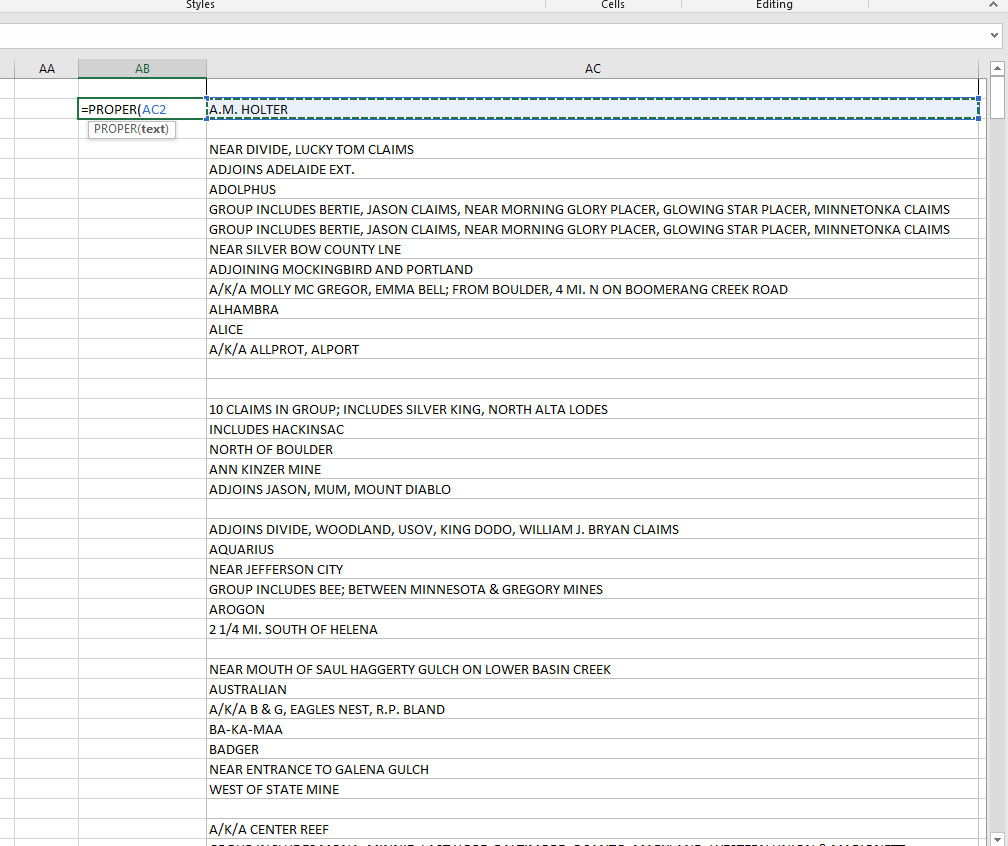Select column AB header
Image resolution: width=1008 pixels, height=846 pixels.
coord(142,69)
